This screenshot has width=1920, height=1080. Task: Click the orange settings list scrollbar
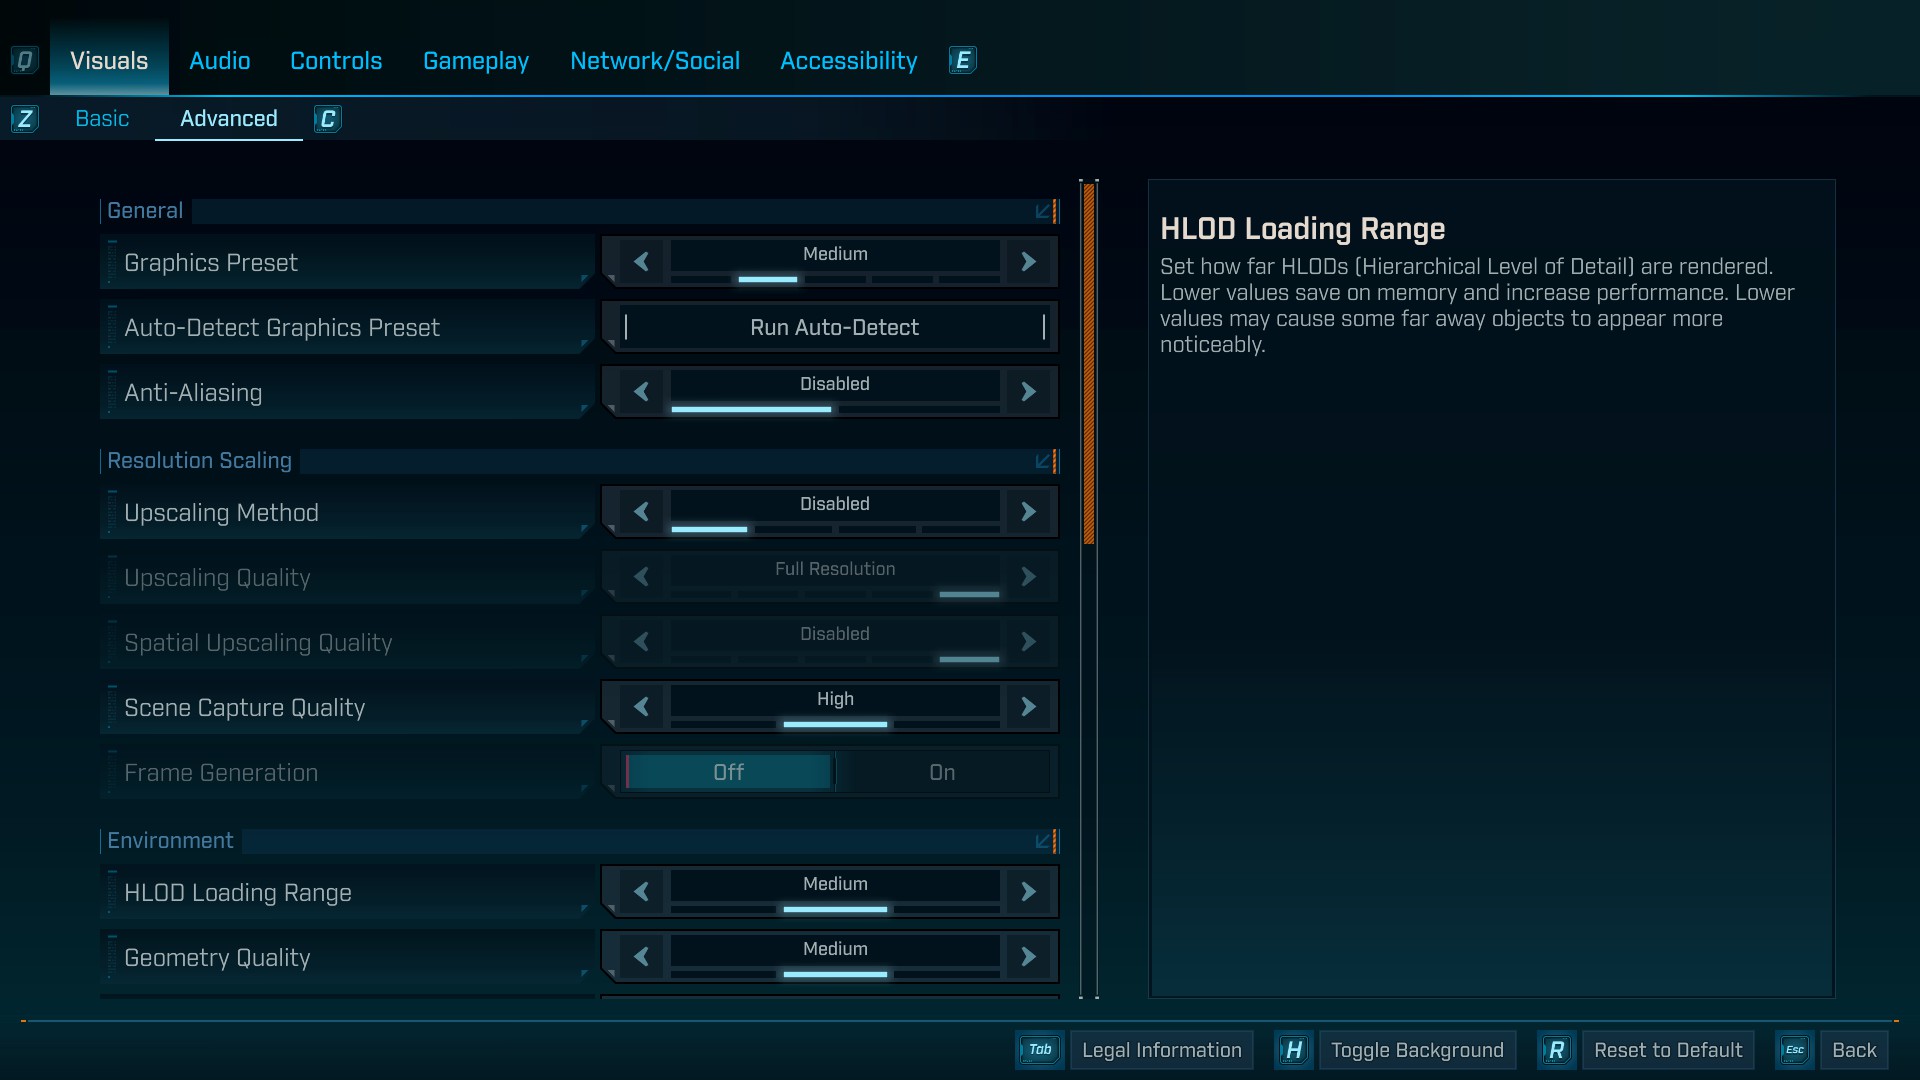(1089, 363)
